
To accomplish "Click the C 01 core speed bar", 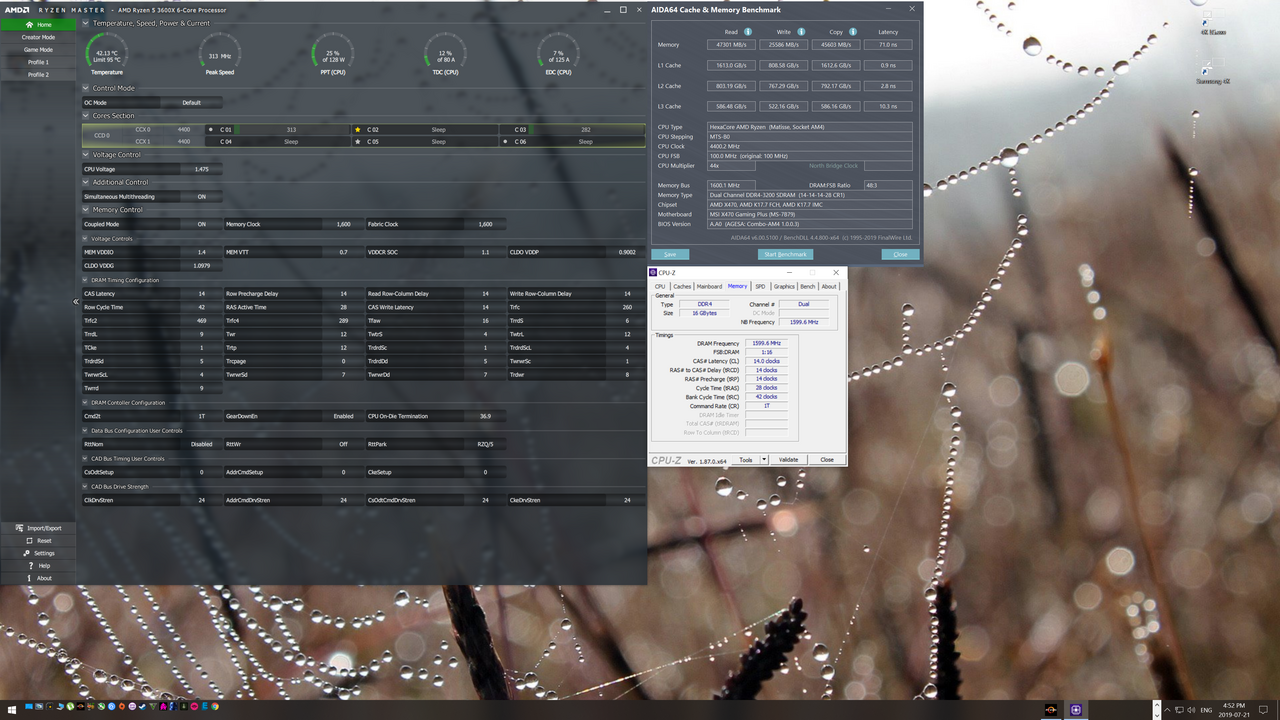I will tap(291, 130).
